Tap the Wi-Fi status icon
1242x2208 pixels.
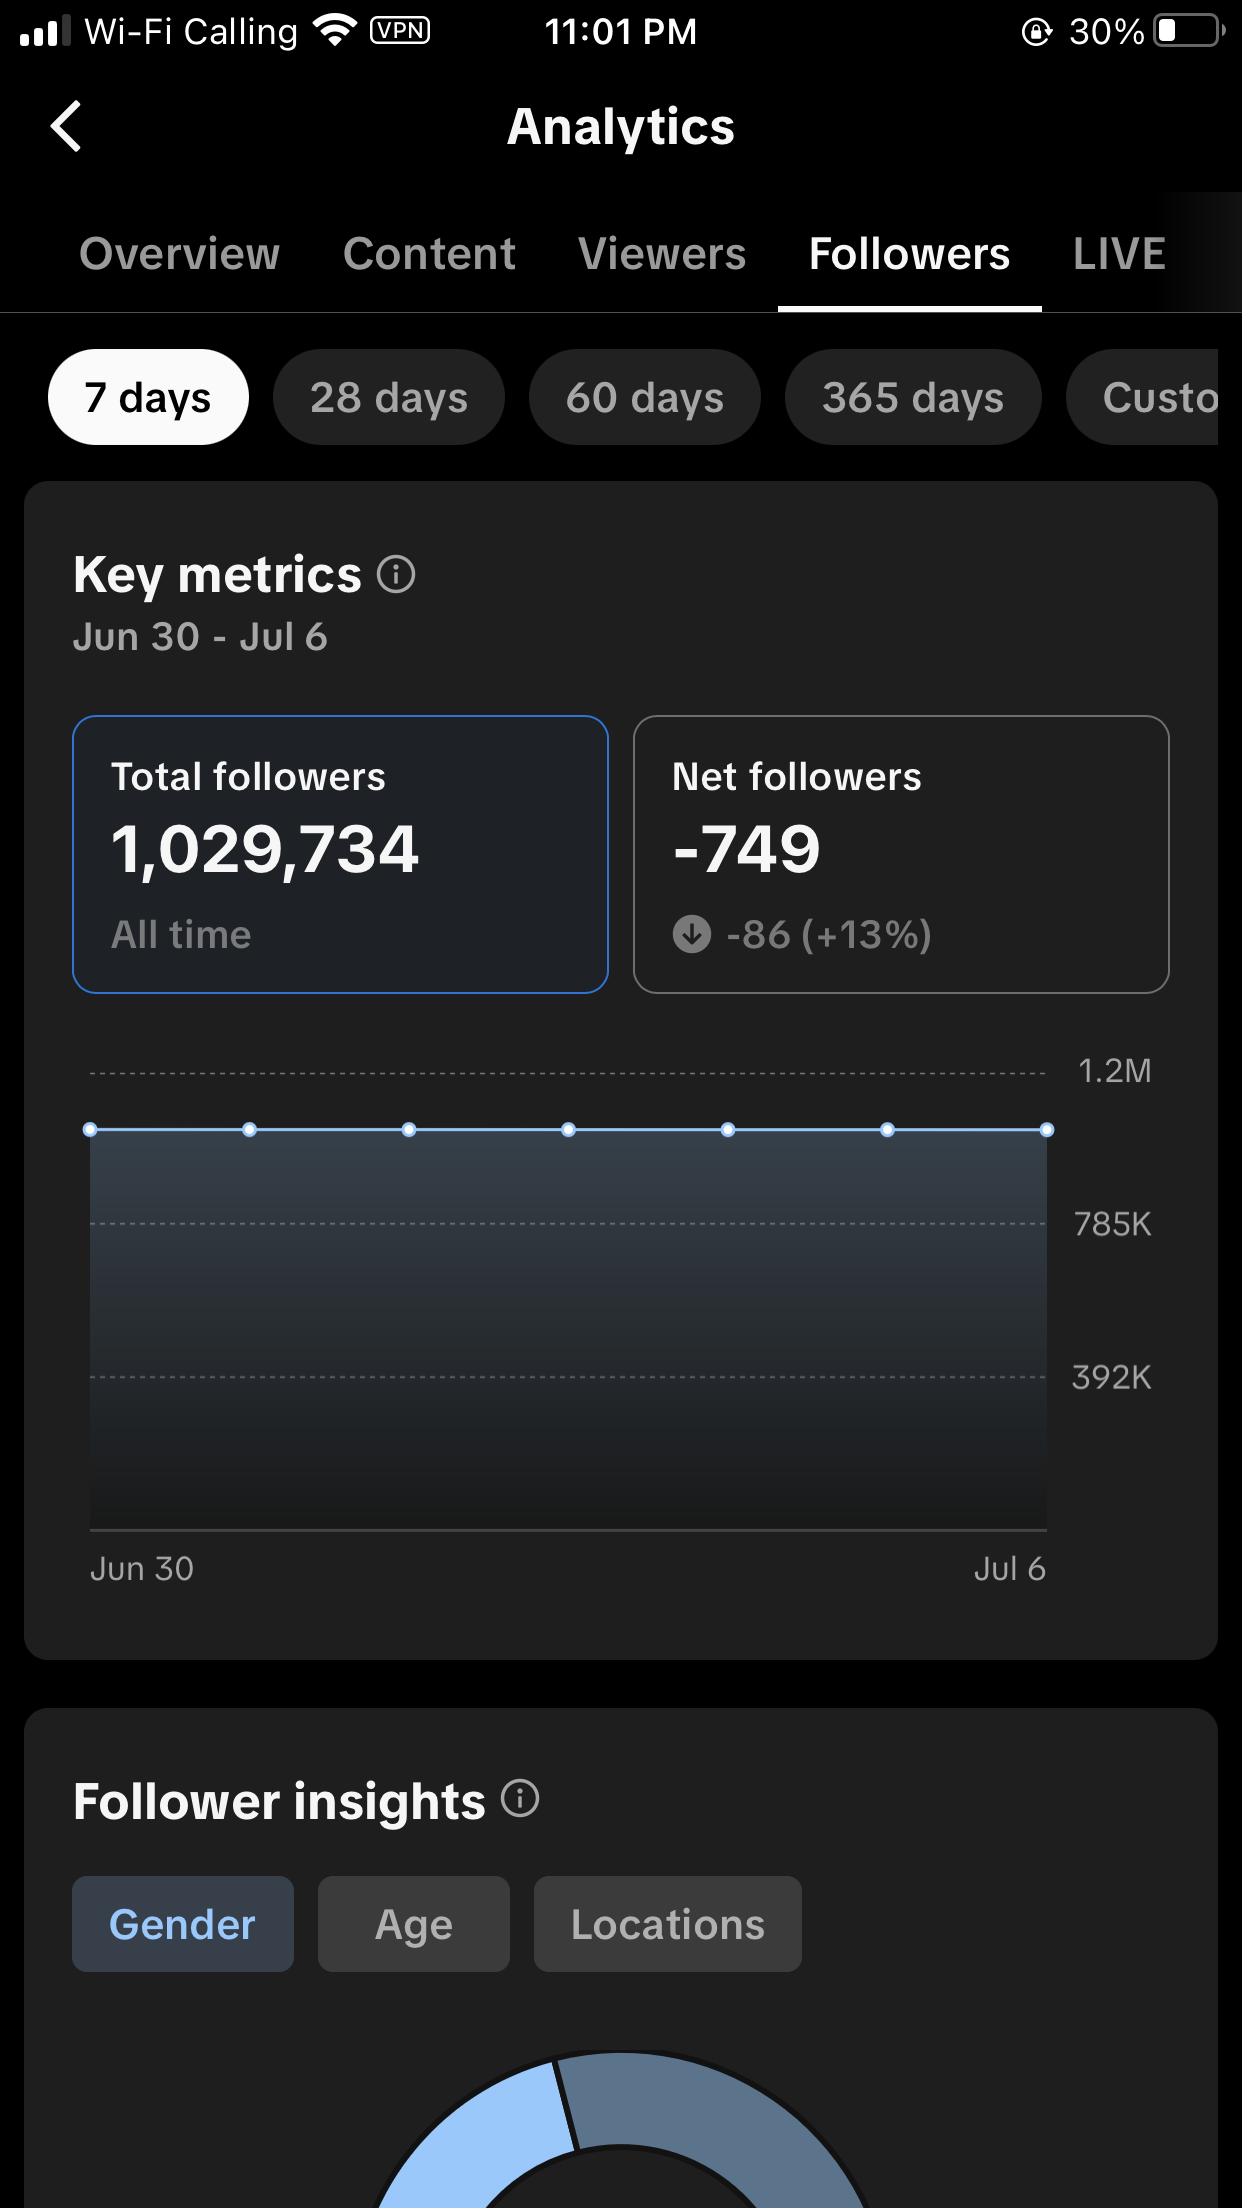[x=335, y=30]
